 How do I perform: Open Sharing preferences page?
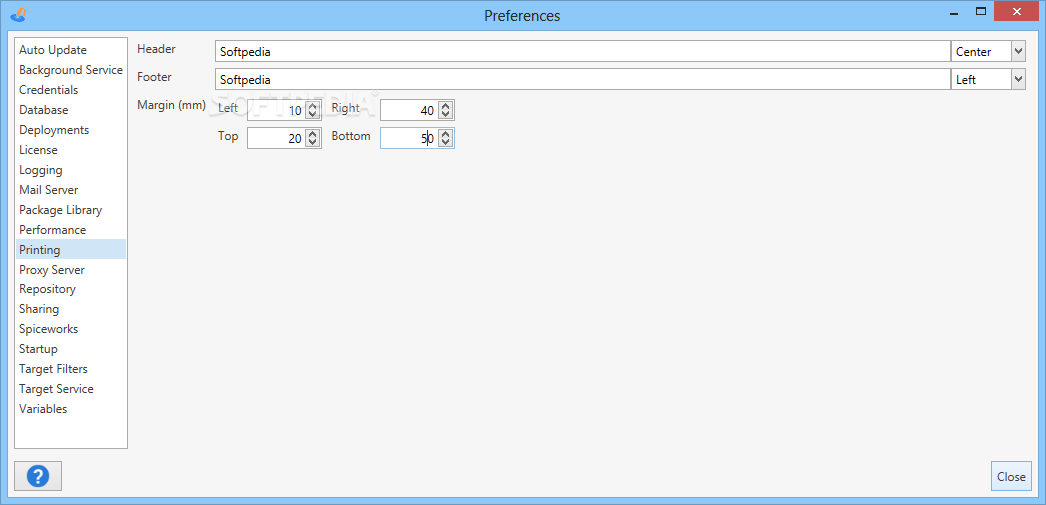[71, 309]
